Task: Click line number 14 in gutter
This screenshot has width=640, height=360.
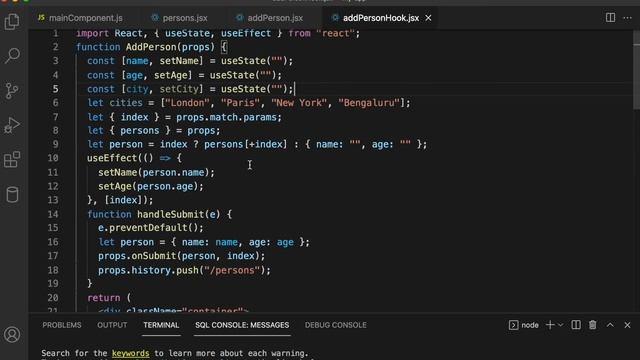Action: click(53, 214)
